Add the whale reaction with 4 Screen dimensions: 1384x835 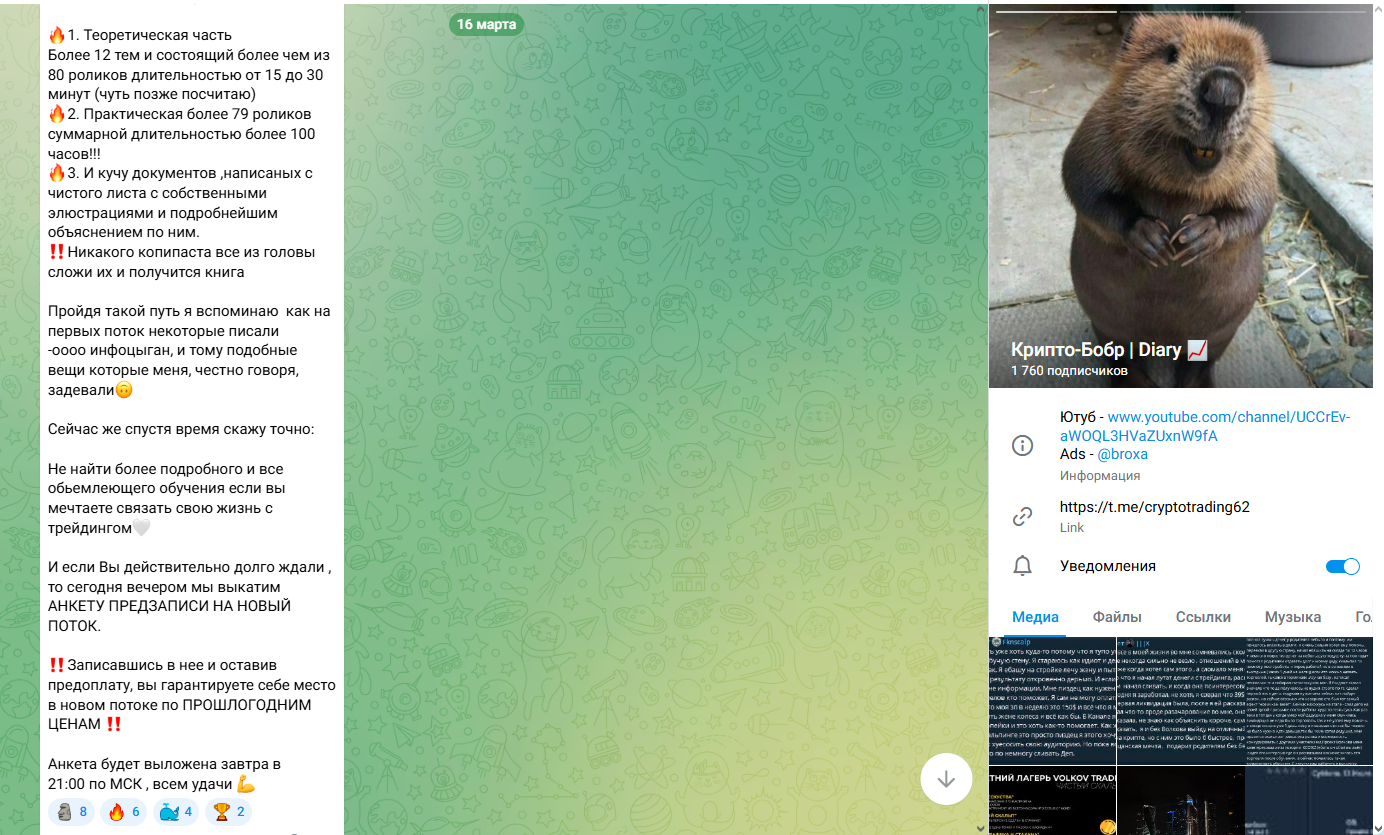pyautogui.click(x=176, y=812)
